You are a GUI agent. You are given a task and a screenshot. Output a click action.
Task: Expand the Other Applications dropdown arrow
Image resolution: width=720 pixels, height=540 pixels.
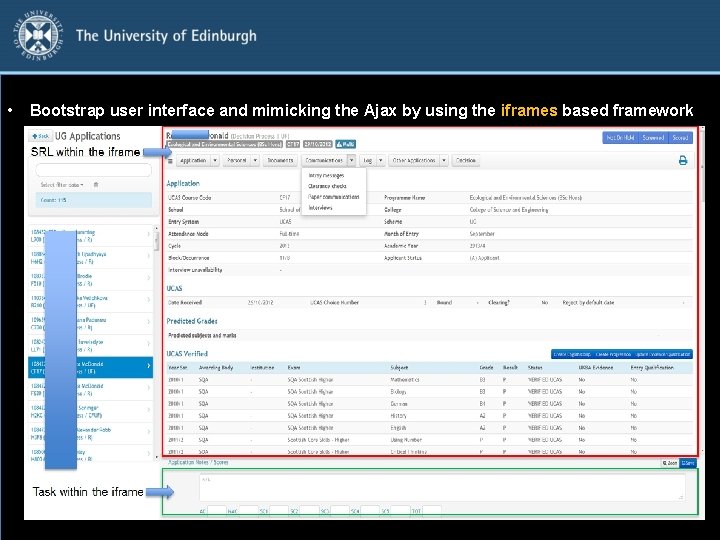pyautogui.click(x=444, y=160)
